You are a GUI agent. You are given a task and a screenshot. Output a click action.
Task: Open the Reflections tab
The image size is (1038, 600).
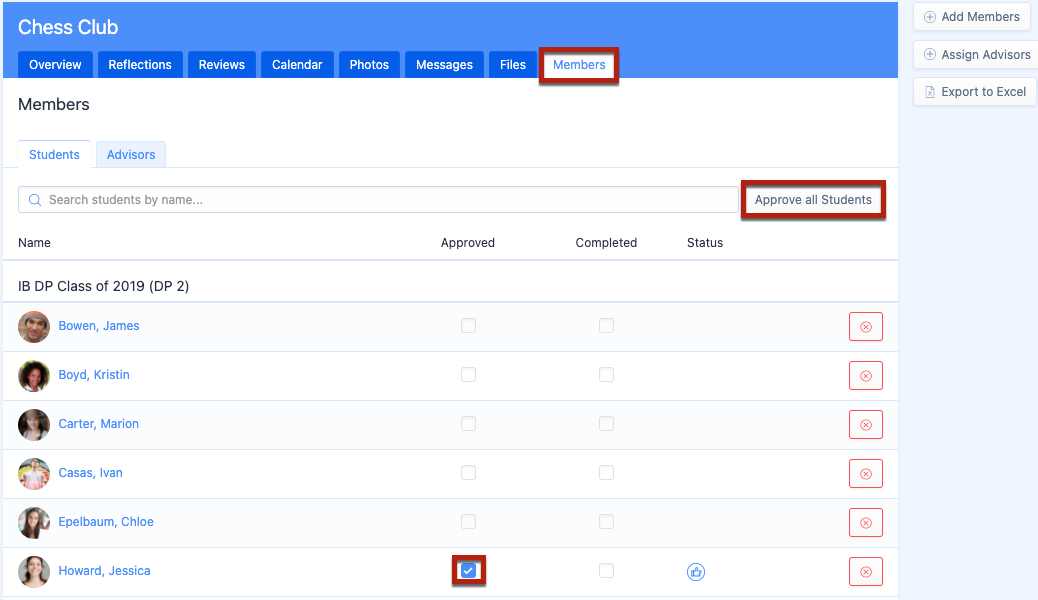(x=140, y=65)
